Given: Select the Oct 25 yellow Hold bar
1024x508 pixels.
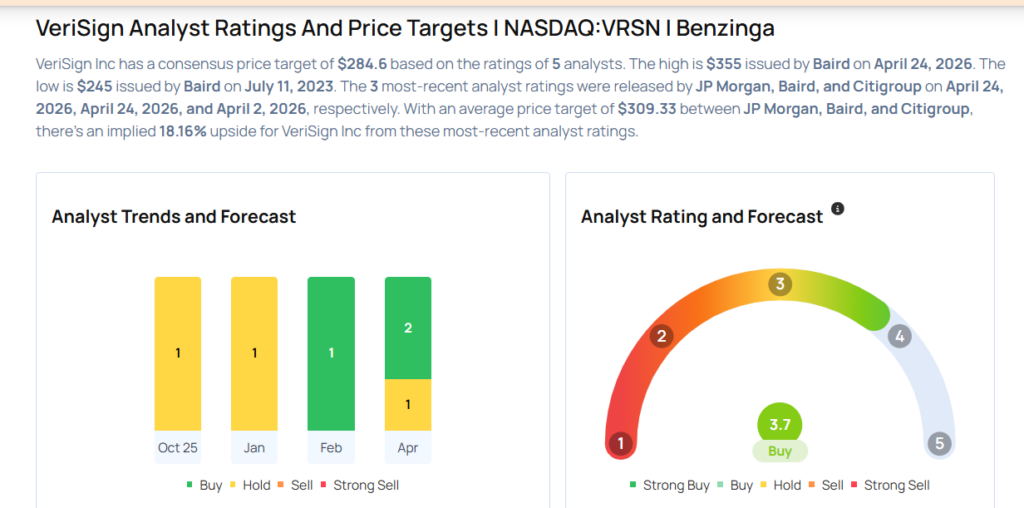Looking at the screenshot, I should [178, 353].
